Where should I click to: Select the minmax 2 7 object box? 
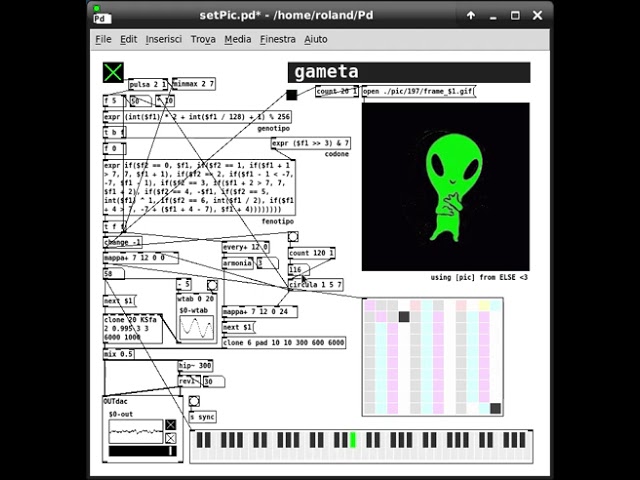(x=194, y=84)
